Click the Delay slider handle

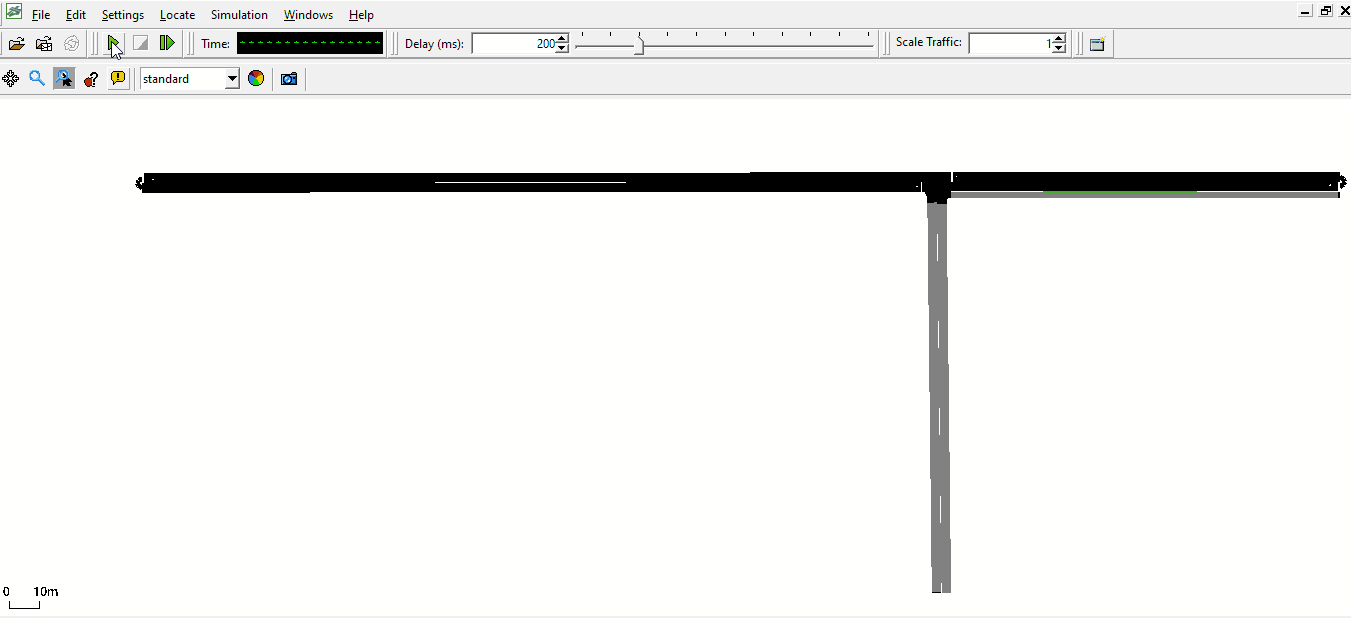pyautogui.click(x=640, y=45)
